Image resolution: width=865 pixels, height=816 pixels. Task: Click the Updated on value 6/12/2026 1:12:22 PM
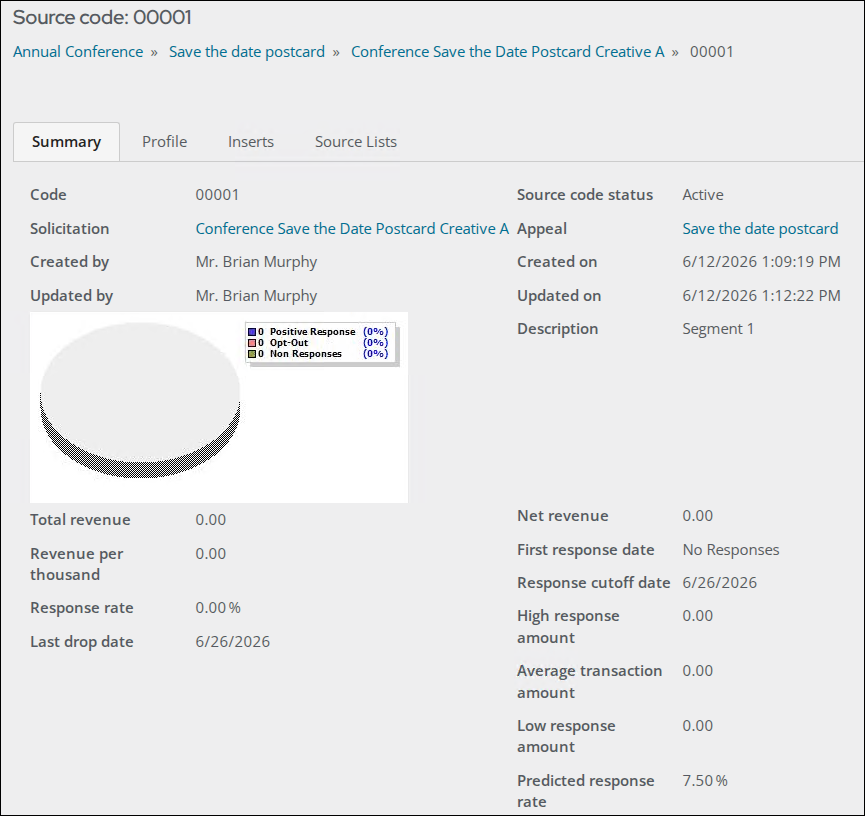pyautogui.click(x=761, y=296)
